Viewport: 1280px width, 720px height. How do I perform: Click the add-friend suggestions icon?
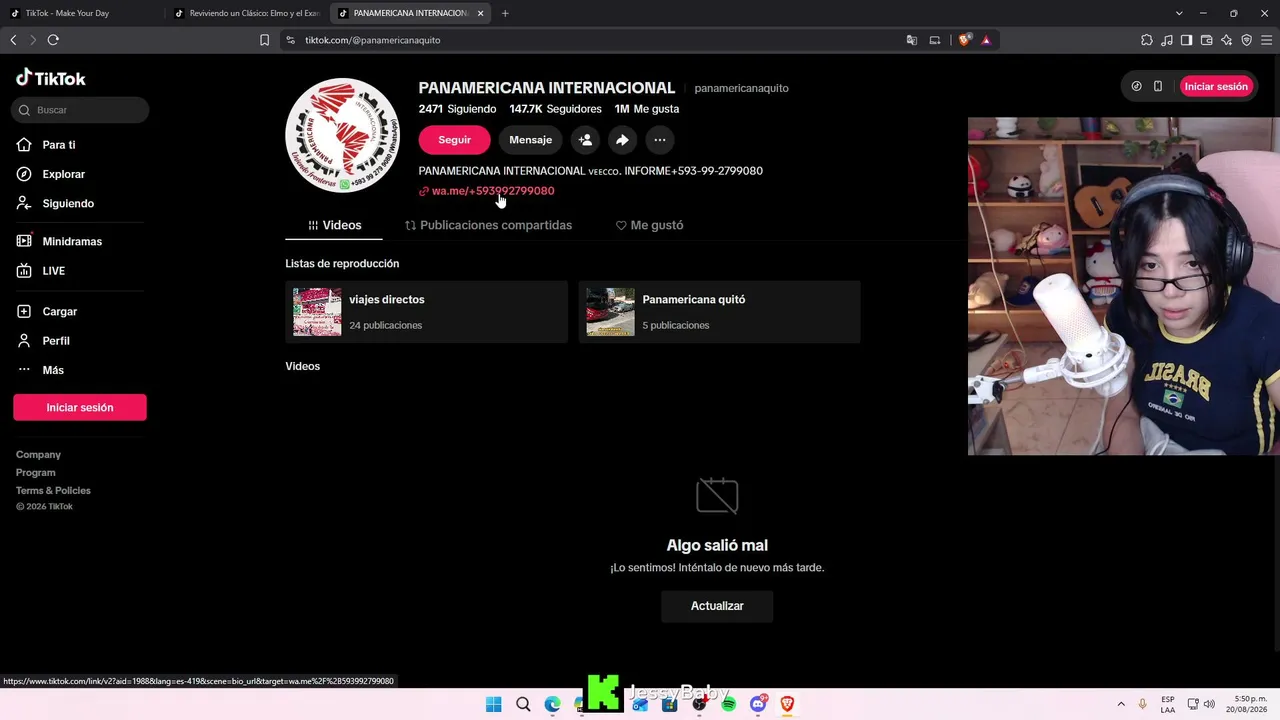pyautogui.click(x=585, y=140)
